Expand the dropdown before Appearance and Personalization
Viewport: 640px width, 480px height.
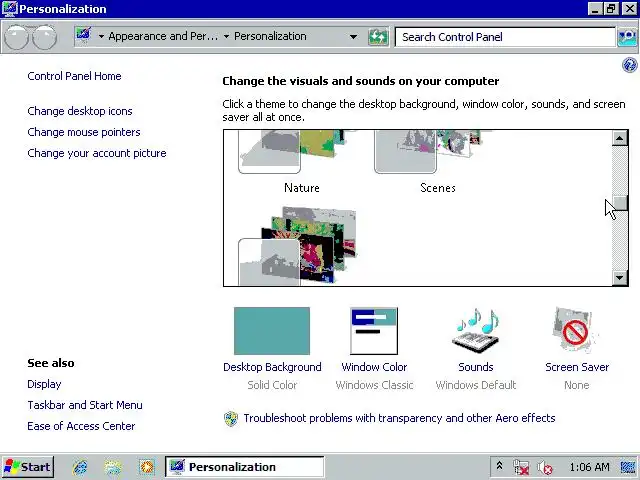101,37
